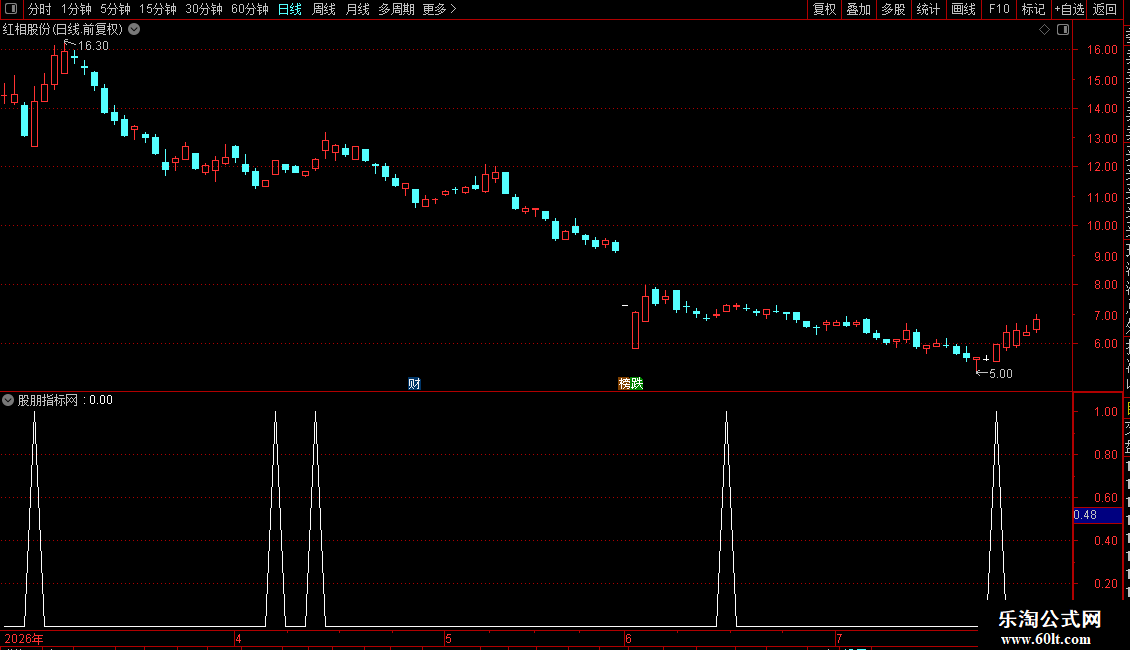This screenshot has width=1130, height=650.
Task: Add stock via +自选 button
Action: (x=1069, y=9)
